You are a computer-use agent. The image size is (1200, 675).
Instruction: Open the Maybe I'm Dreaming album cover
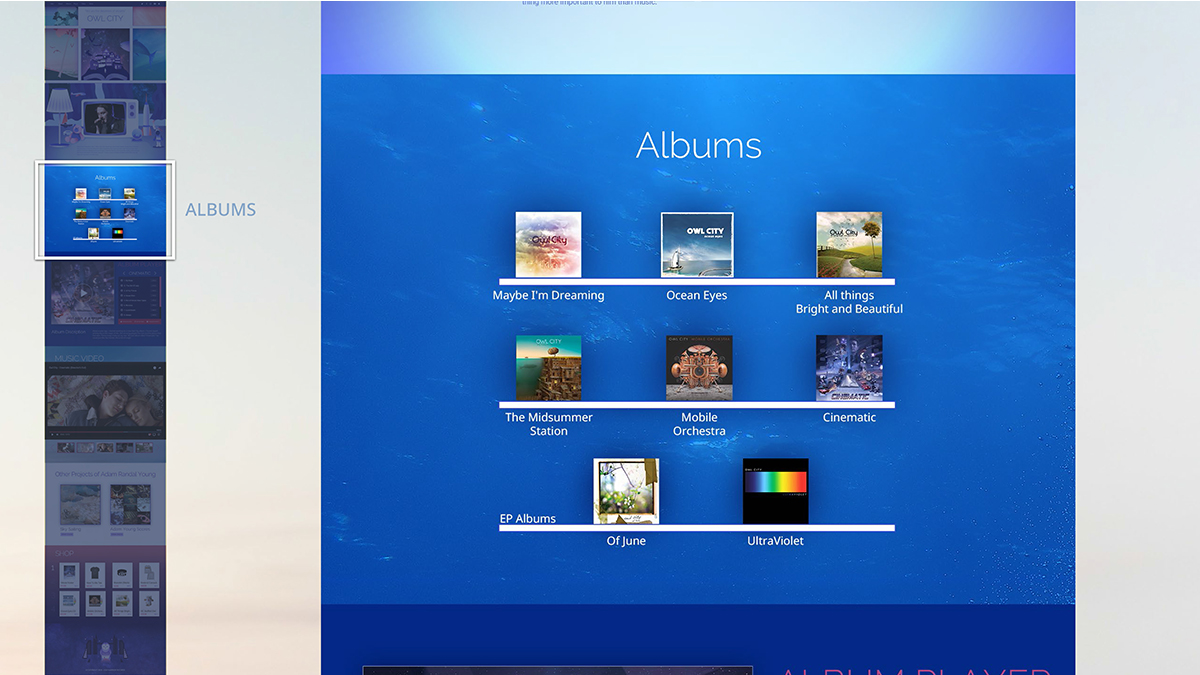pos(548,244)
